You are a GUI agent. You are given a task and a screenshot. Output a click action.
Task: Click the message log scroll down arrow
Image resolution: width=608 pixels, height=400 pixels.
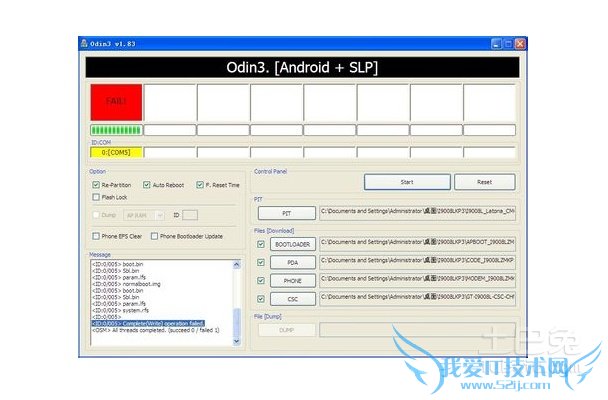237,341
